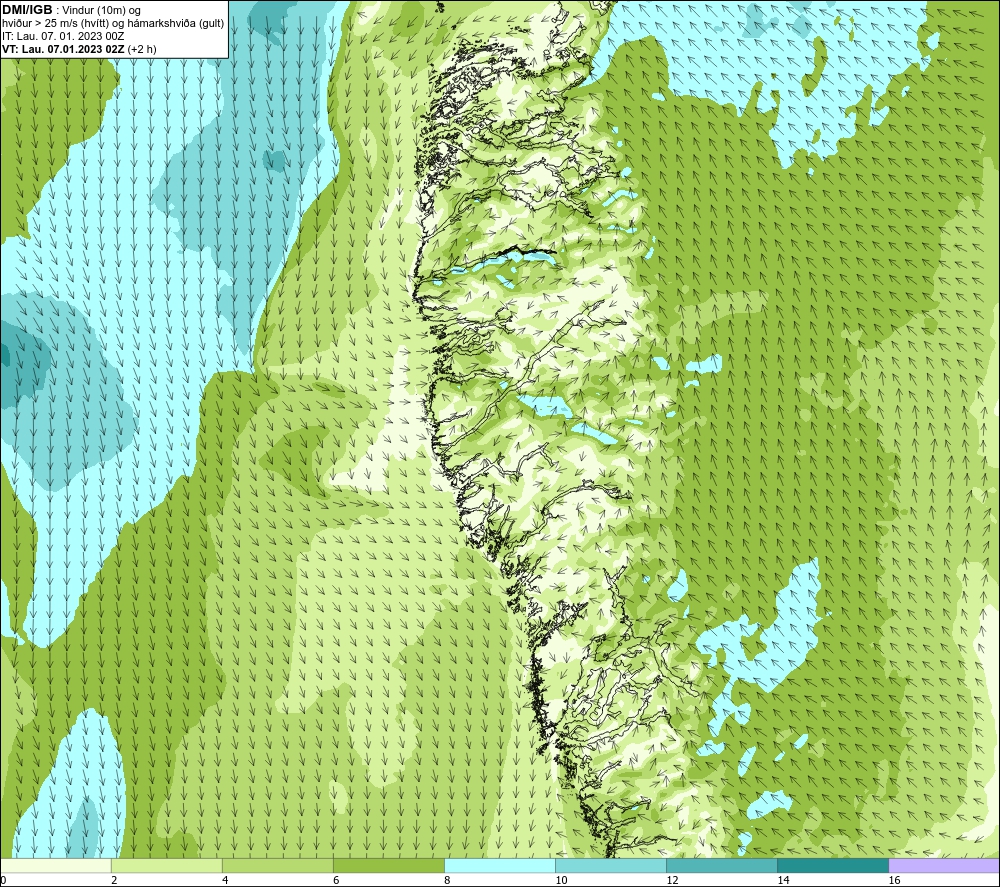Pick the dark green 6–8 m/s legend swatch
1000x887 pixels.
click(388, 865)
